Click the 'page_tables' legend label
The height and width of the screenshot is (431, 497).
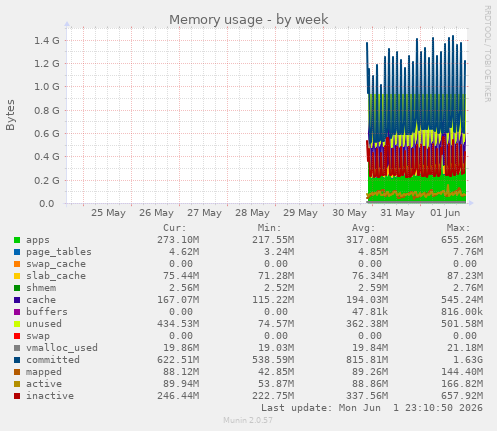[59, 252]
